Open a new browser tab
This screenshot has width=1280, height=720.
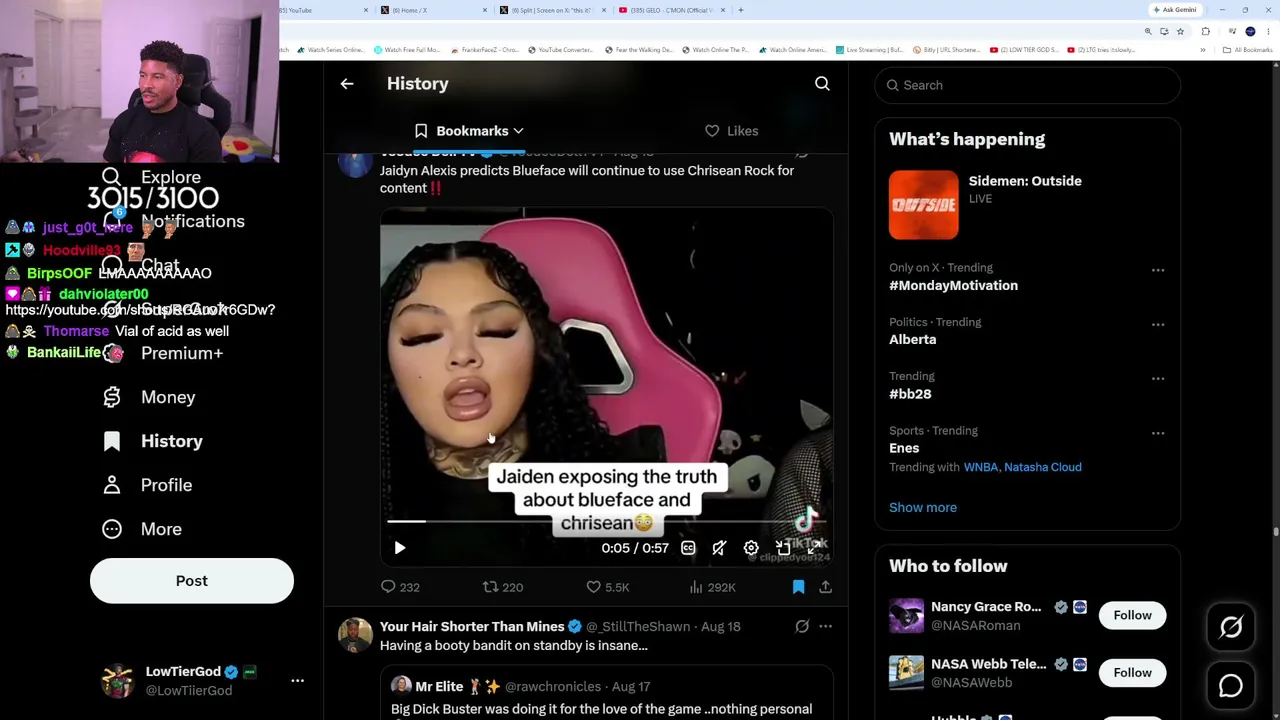740,10
